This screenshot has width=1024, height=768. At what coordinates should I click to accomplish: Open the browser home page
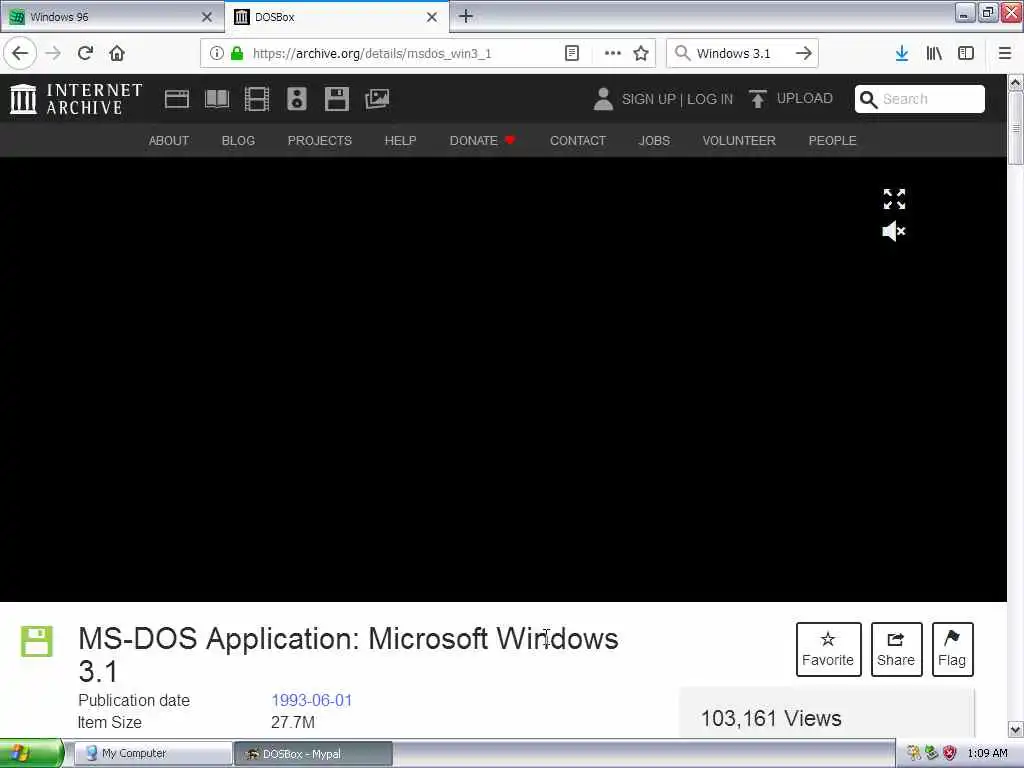(x=117, y=54)
